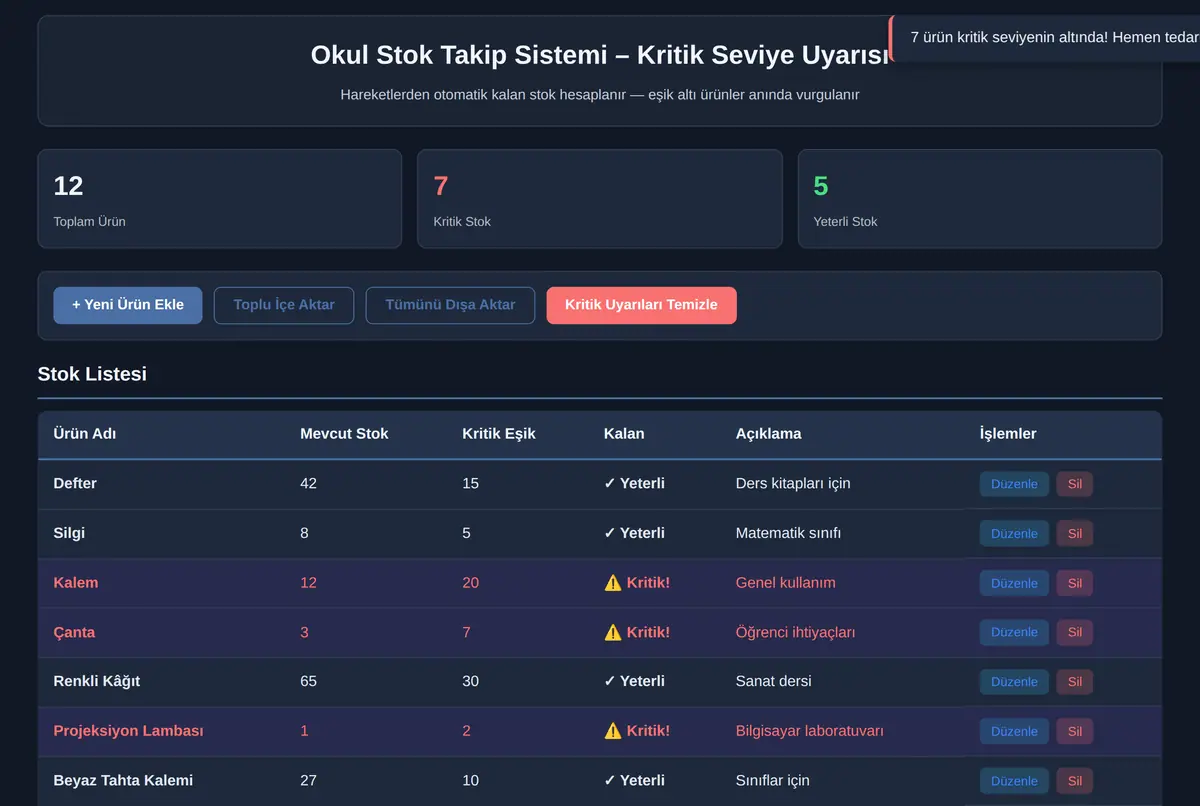Screen dimensions: 1200x806
Task: Click the product name 'Projeksiyon Lambası'
Action: pyautogui.click(x=128, y=731)
